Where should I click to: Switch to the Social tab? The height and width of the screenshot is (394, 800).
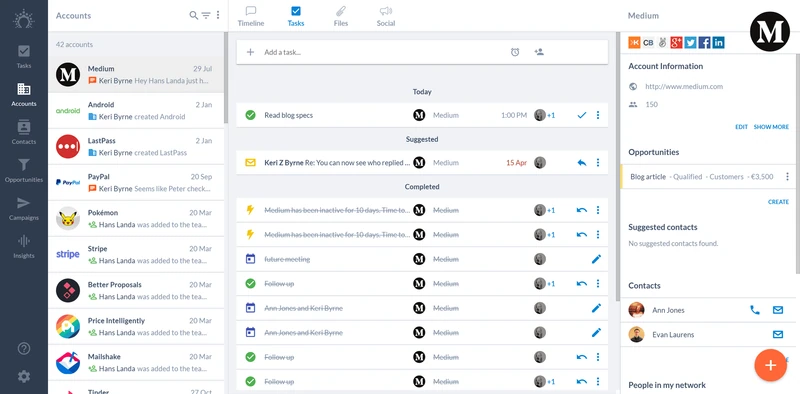click(x=386, y=16)
